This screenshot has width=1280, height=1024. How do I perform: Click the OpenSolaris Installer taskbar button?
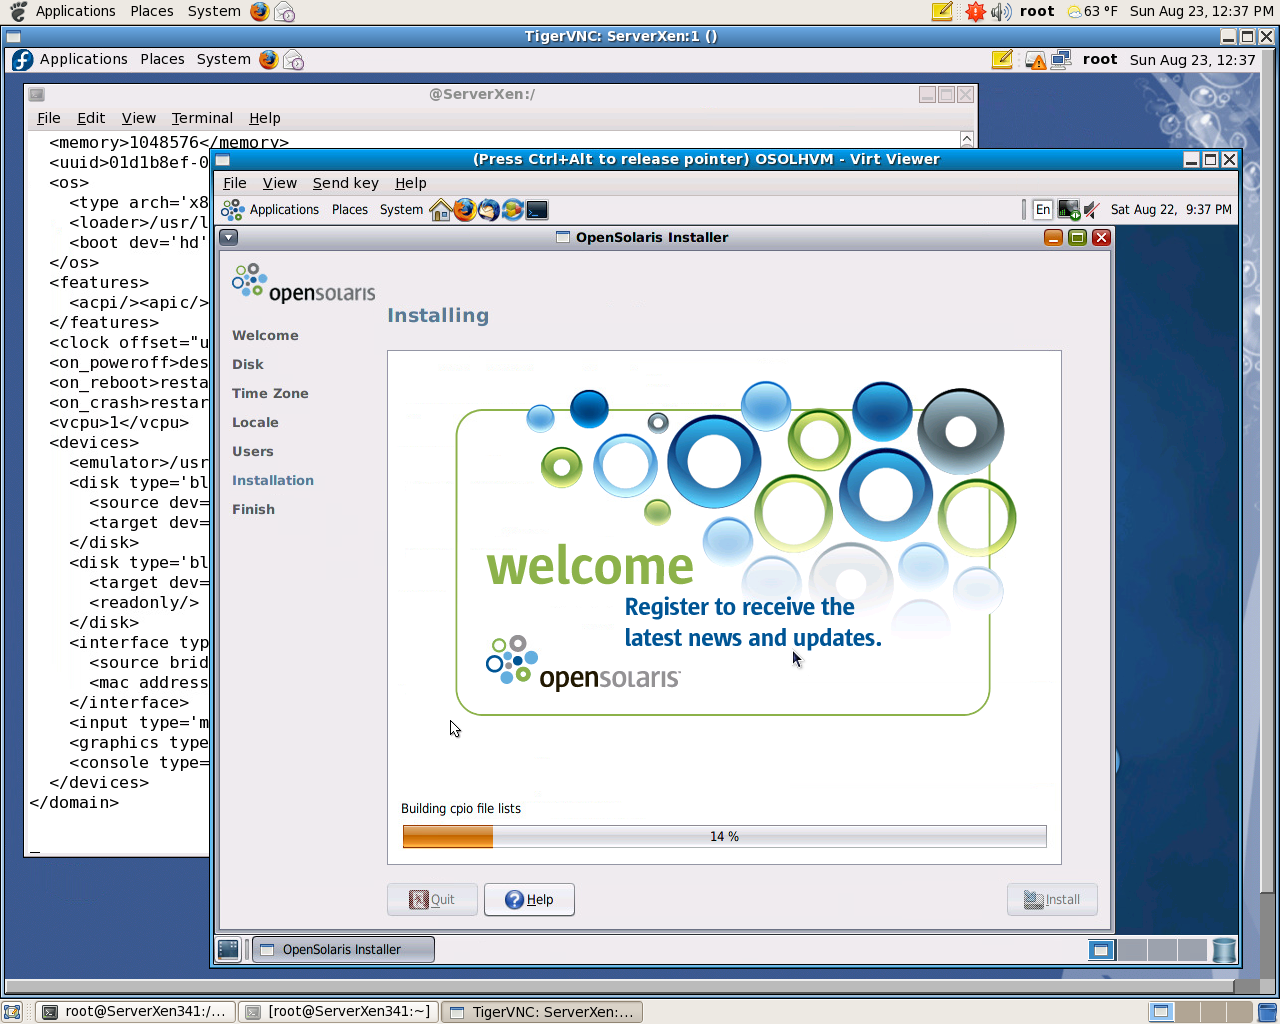click(343, 950)
